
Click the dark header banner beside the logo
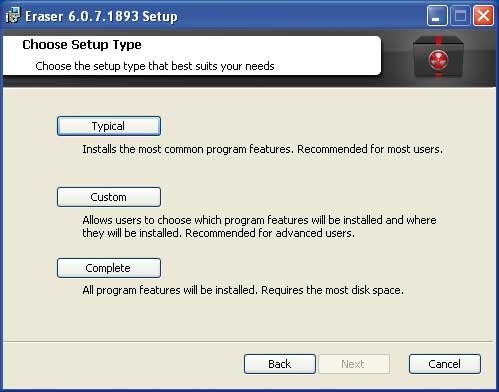(x=397, y=57)
